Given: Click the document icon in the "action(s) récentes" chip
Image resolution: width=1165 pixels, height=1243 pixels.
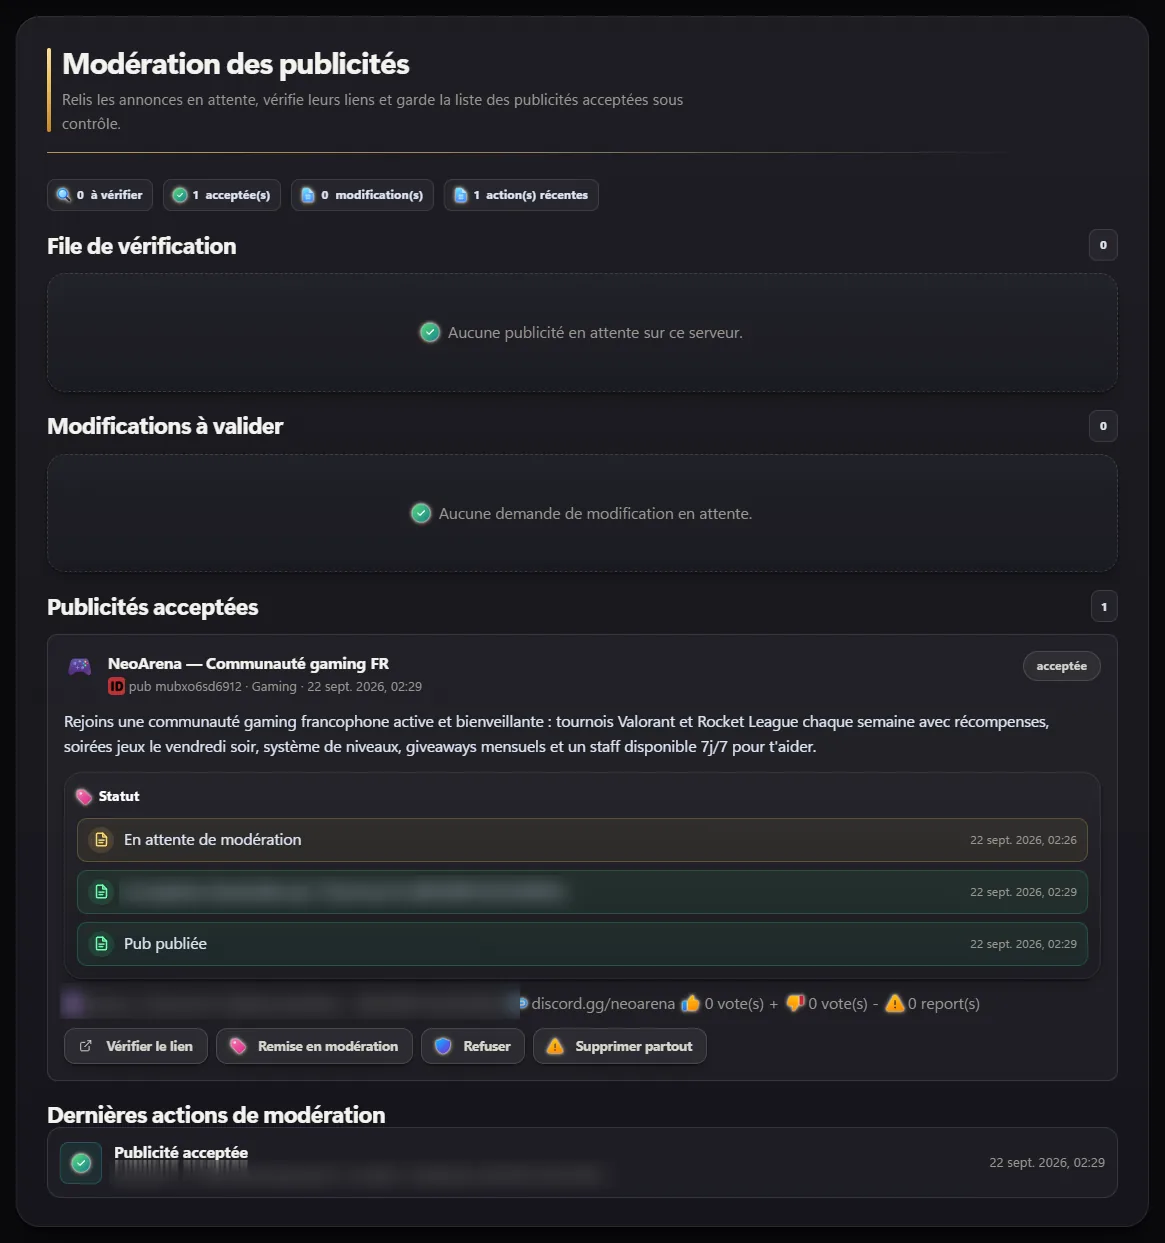Looking at the screenshot, I should 461,195.
